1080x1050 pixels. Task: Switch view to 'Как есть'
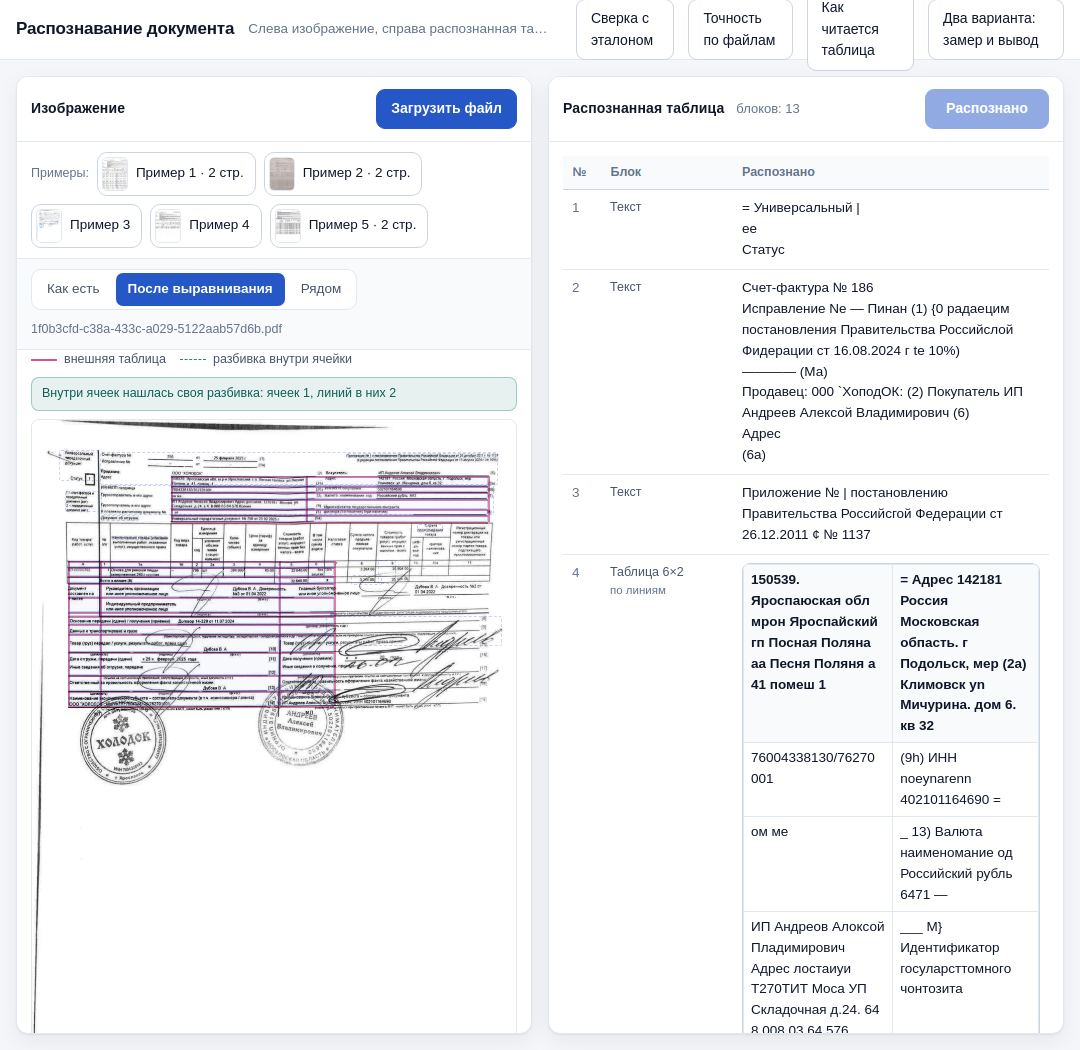pyautogui.click(x=73, y=289)
